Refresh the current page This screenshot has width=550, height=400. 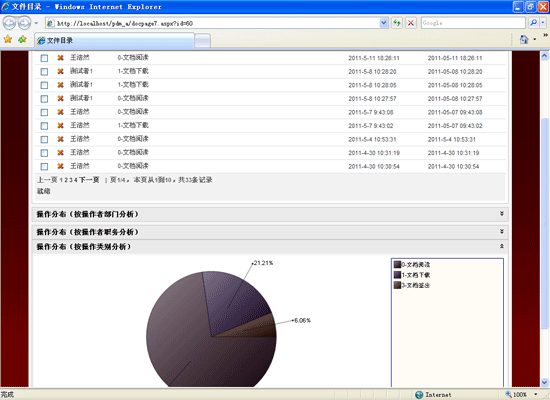point(397,23)
